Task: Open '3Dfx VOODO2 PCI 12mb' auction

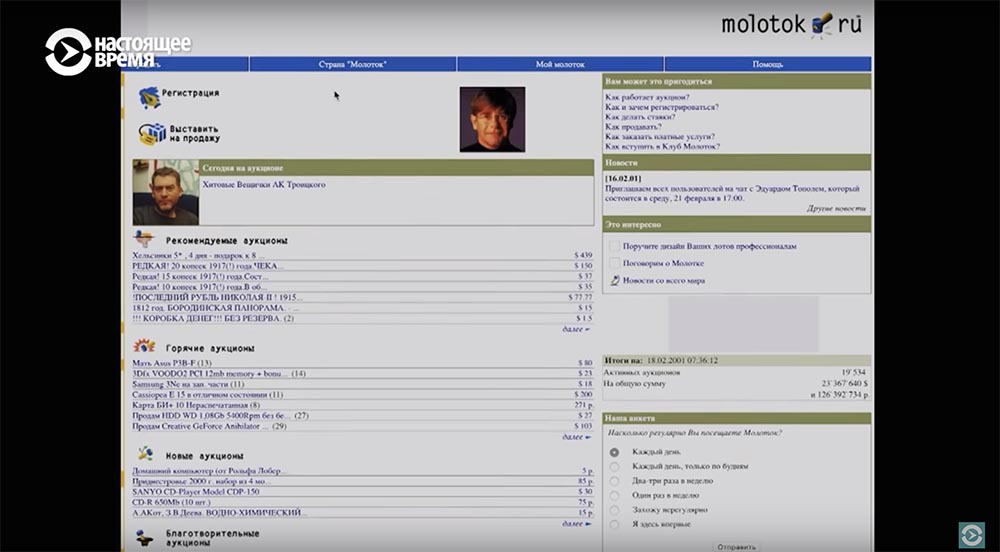Action: [219, 373]
